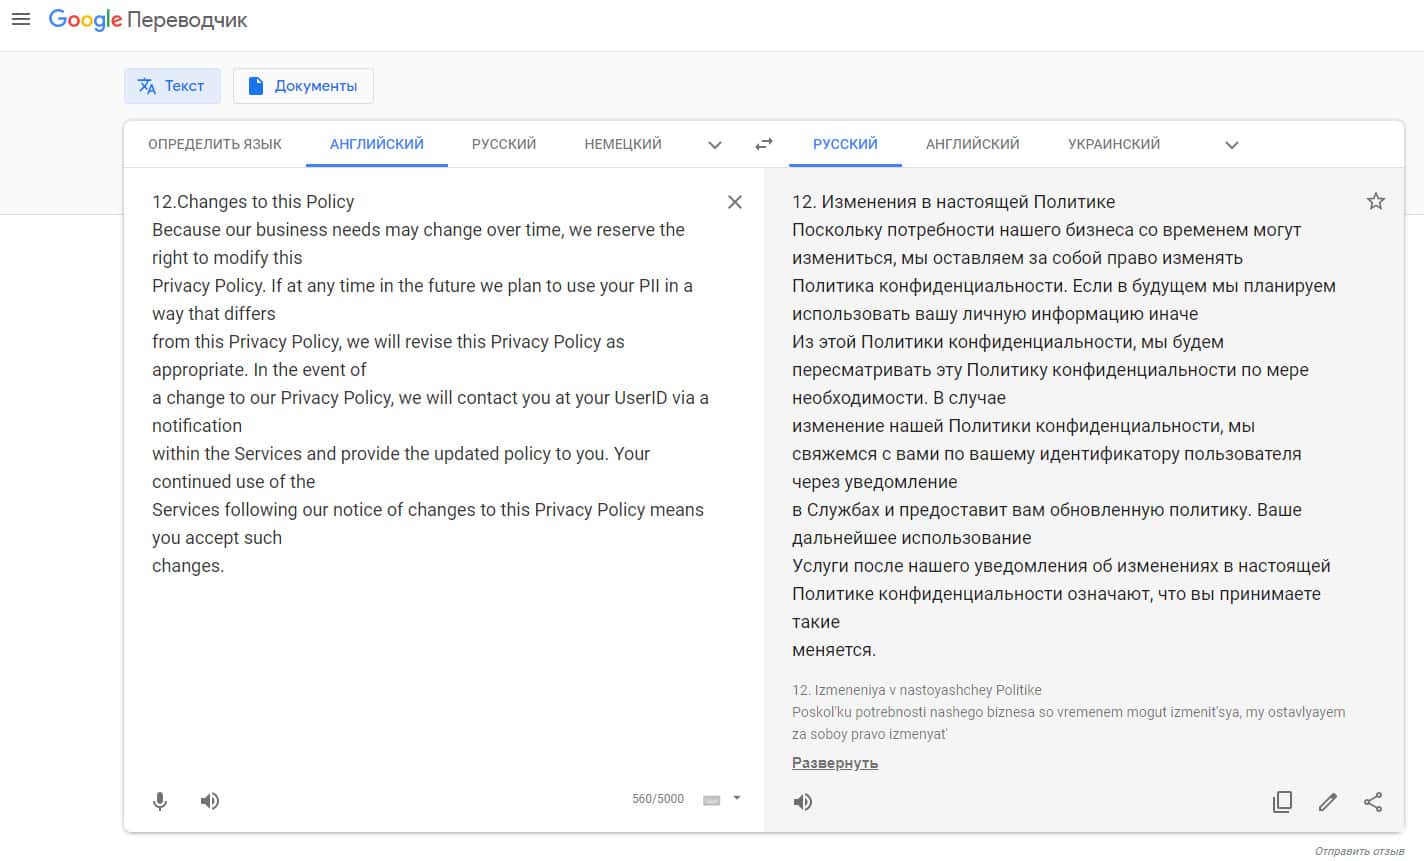Open the main hamburger menu

tap(20, 19)
